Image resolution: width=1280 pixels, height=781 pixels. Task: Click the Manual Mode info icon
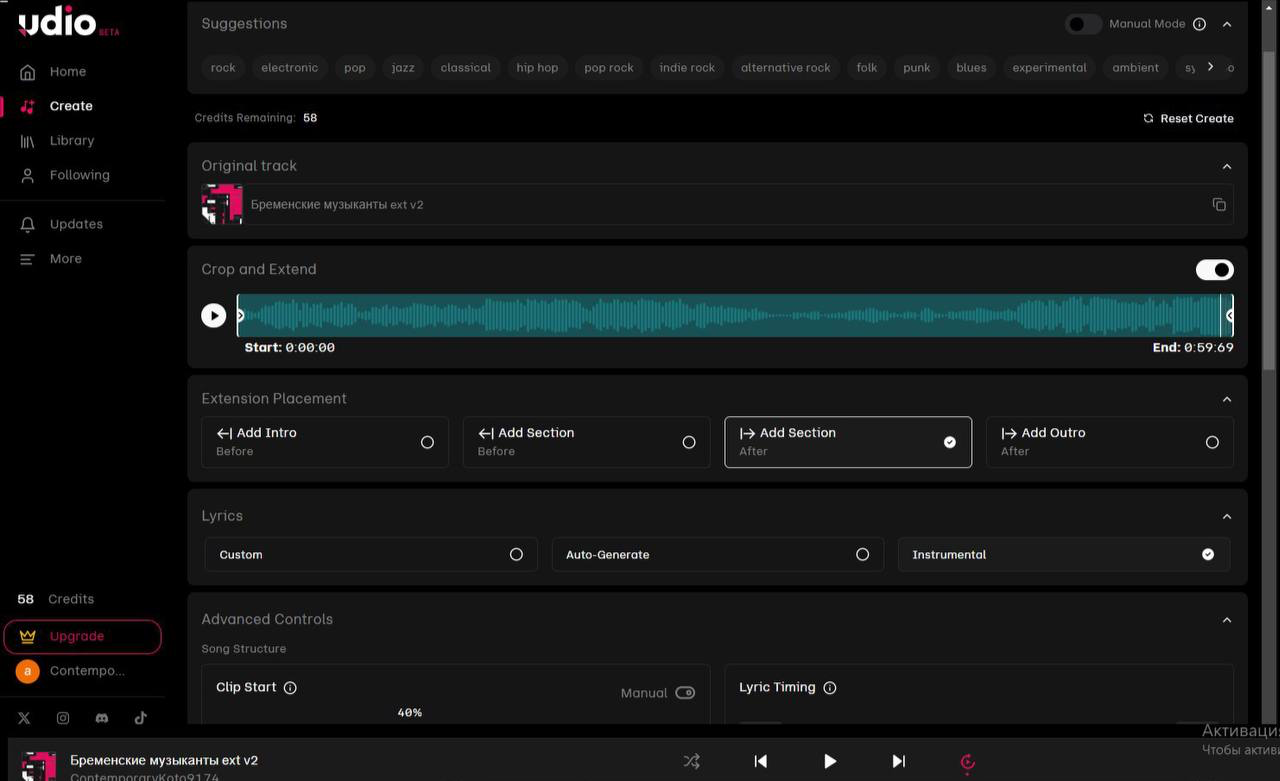coord(1199,24)
